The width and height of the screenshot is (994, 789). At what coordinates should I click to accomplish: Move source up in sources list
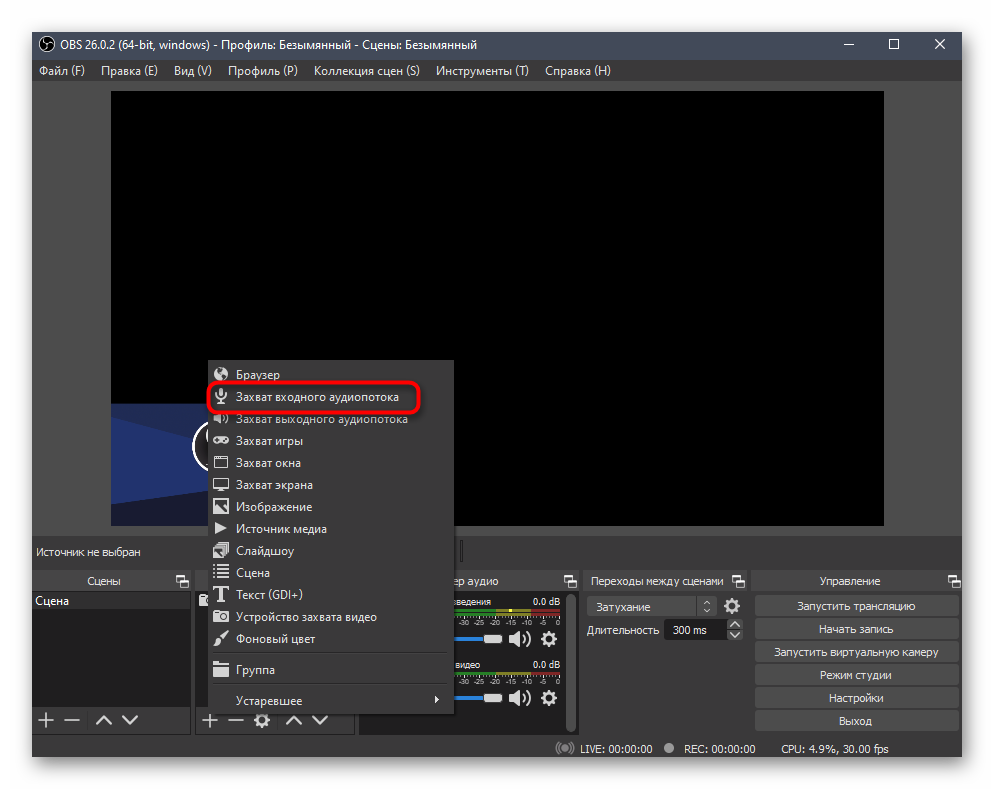[x=294, y=720]
